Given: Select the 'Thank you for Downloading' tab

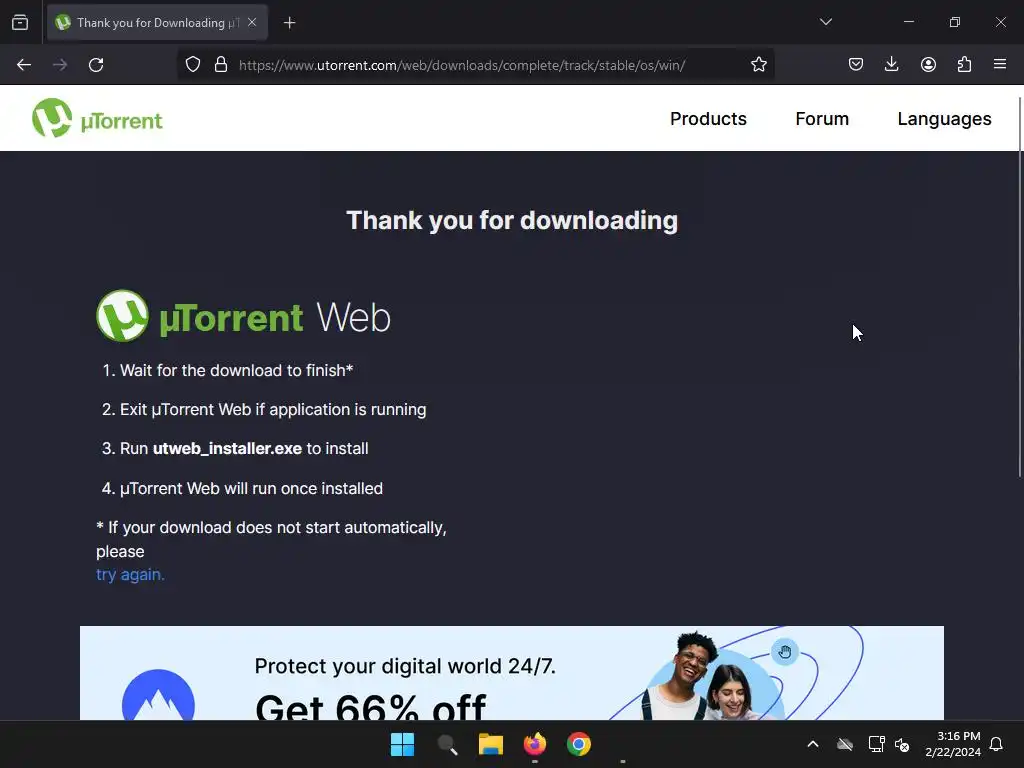Looking at the screenshot, I should click(157, 23).
